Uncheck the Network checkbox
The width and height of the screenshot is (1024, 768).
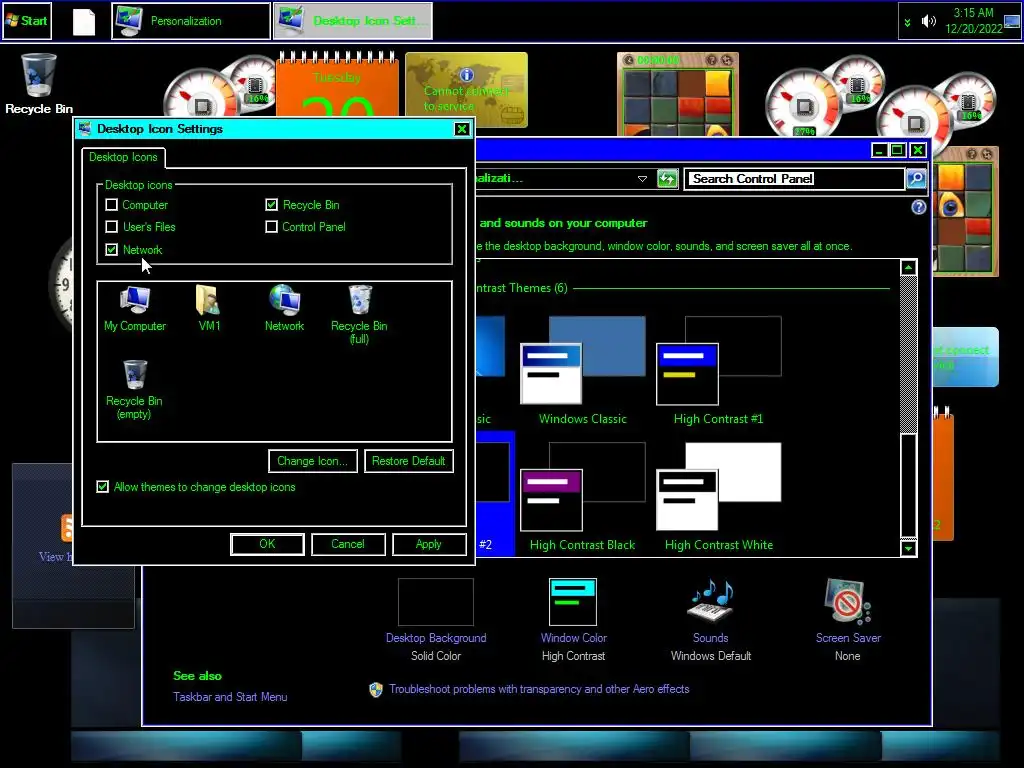click(112, 249)
